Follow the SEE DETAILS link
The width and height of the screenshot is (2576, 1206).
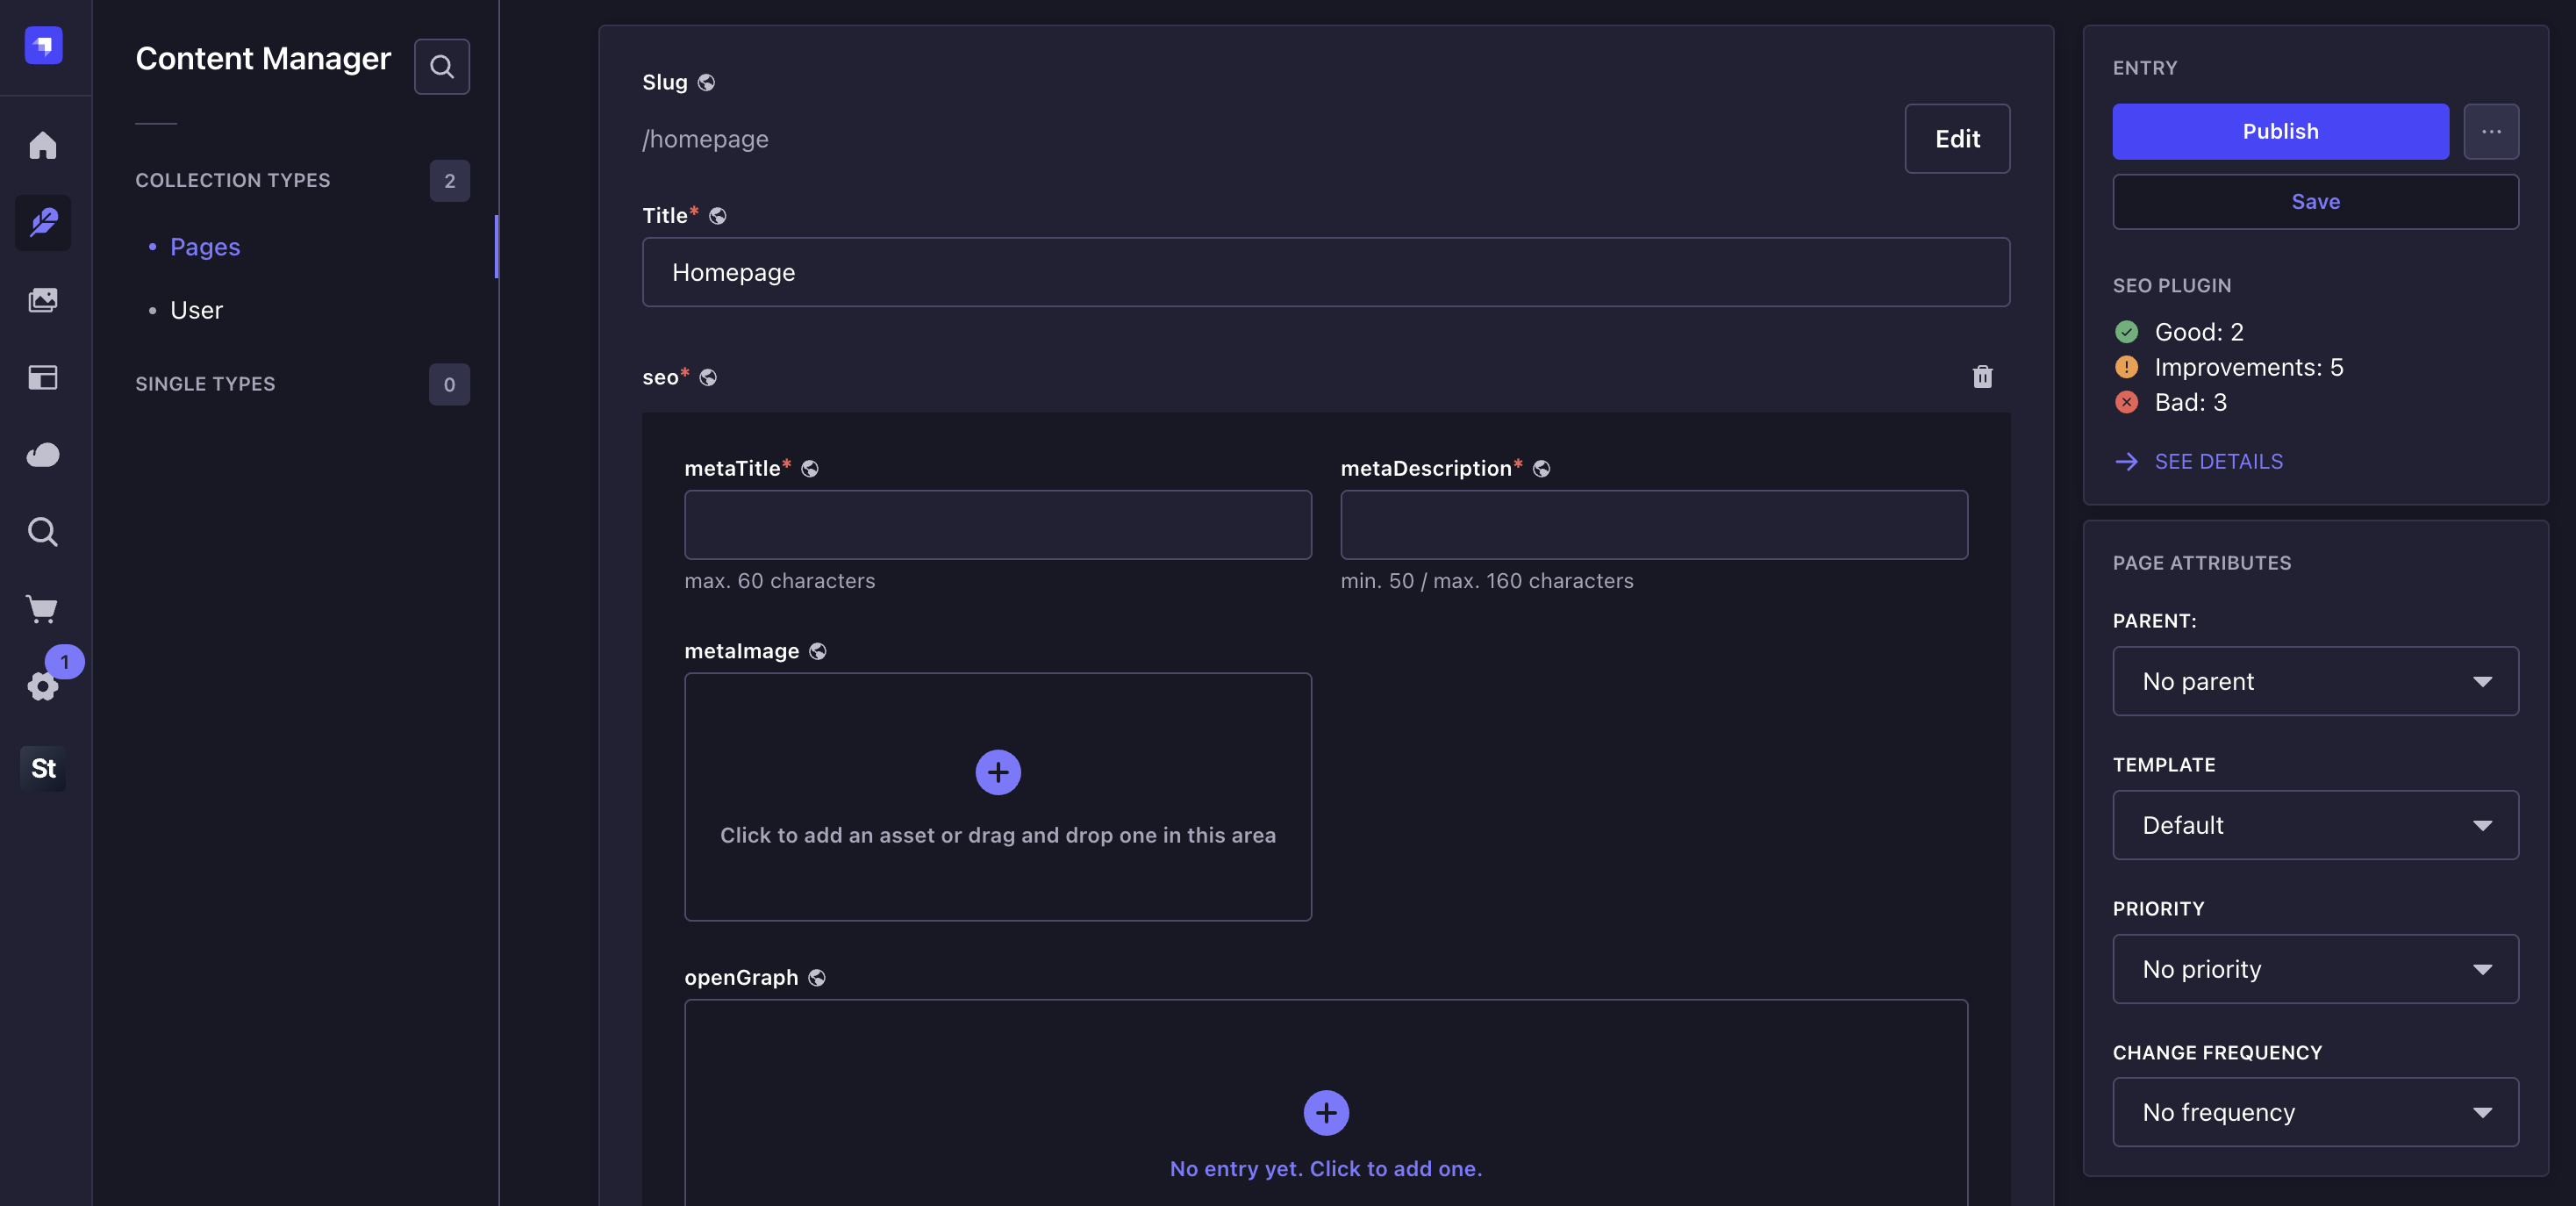tap(2217, 461)
